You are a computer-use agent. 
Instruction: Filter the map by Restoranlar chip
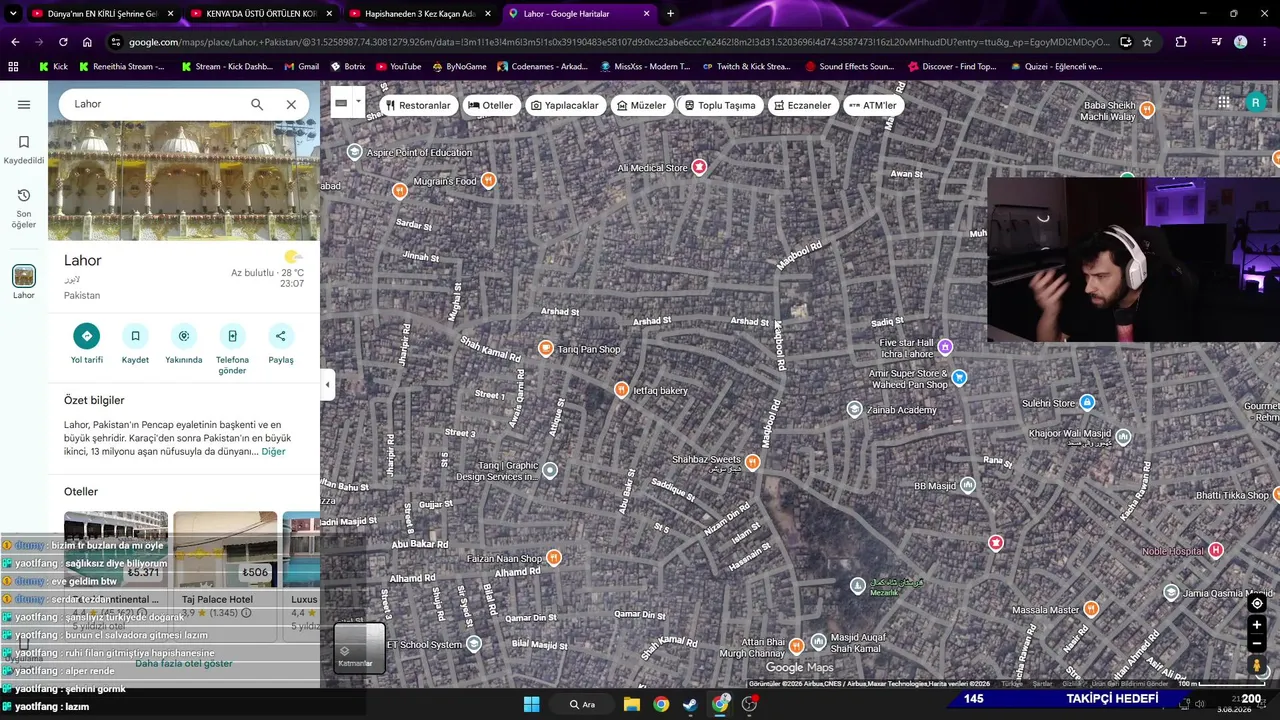pyautogui.click(x=418, y=105)
